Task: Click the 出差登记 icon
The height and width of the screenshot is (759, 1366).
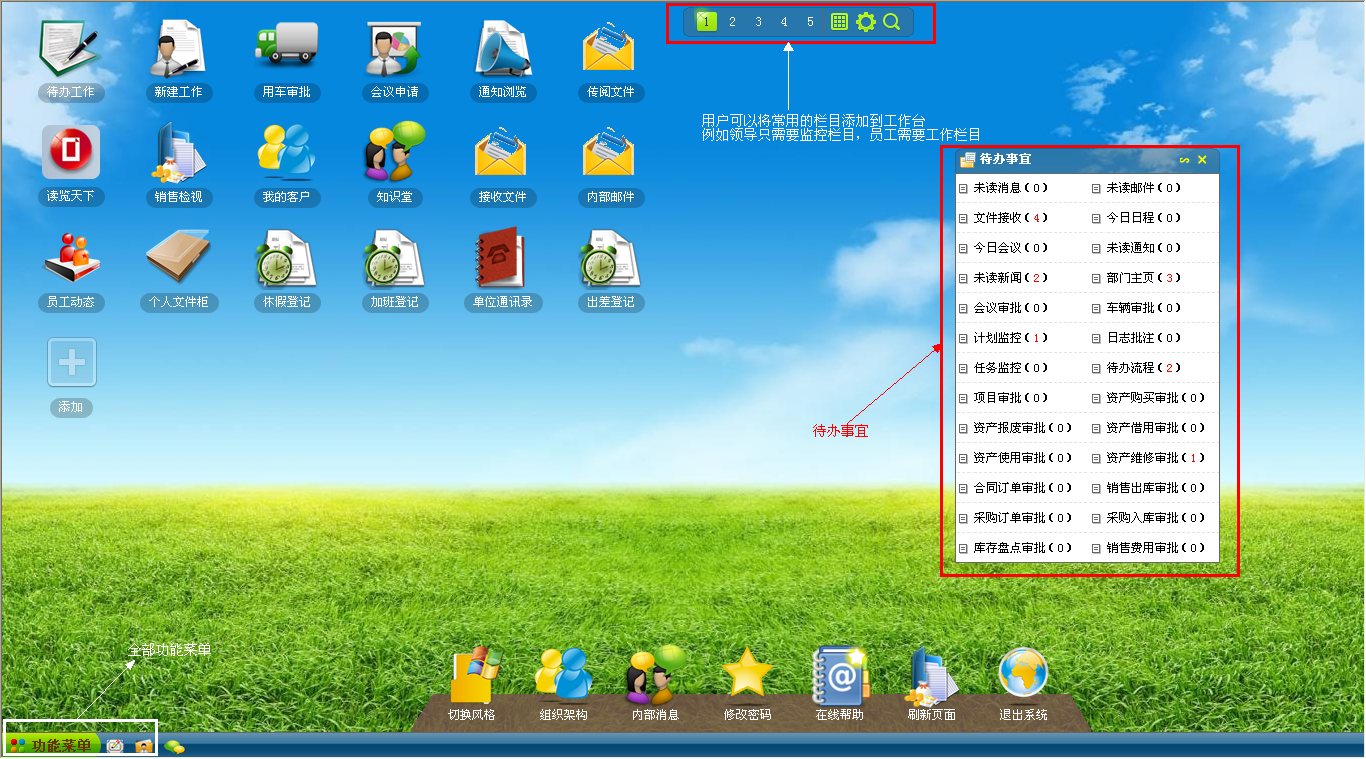Action: click(x=610, y=257)
